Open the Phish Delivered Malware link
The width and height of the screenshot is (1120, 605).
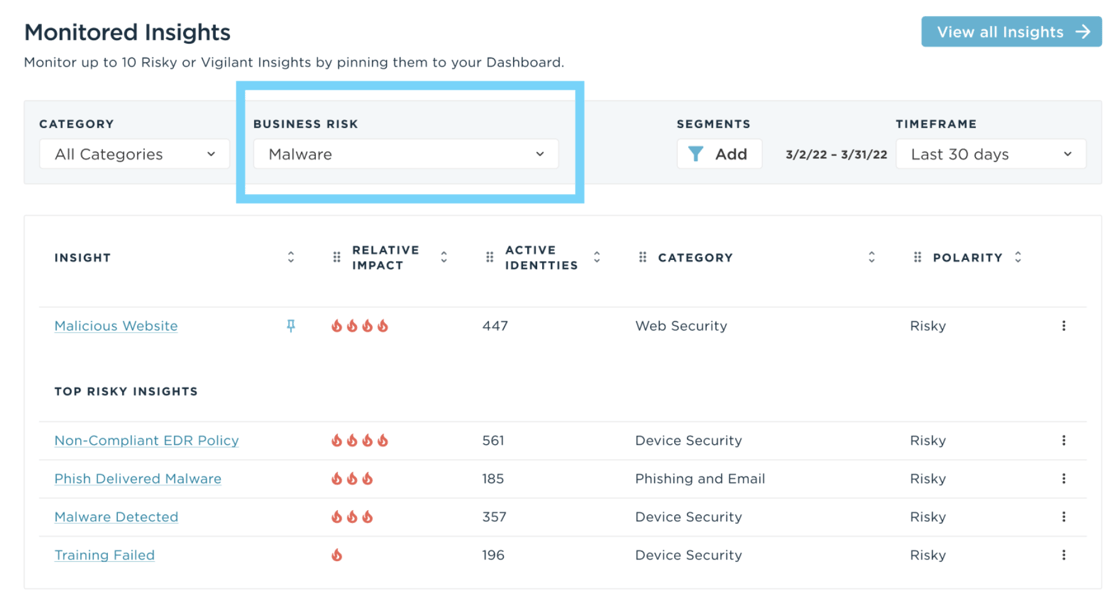pyautogui.click(x=138, y=479)
